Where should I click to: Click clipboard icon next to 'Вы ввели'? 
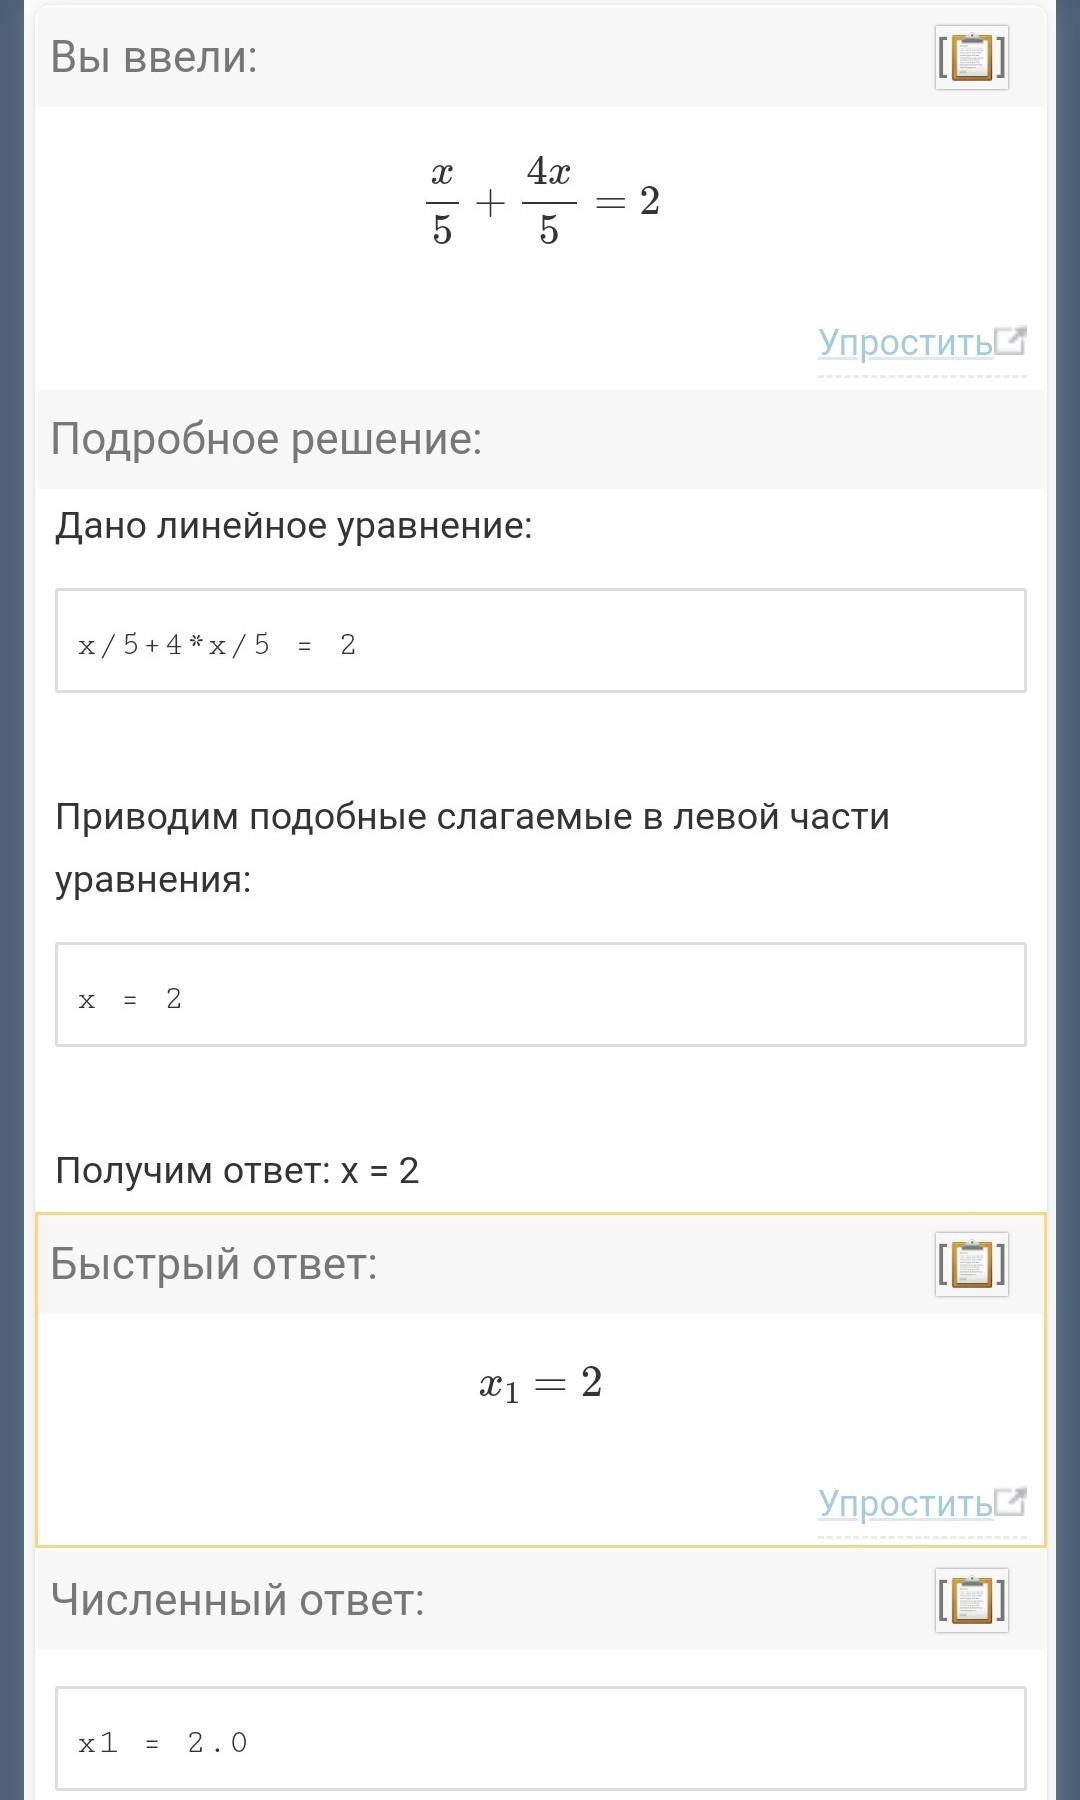(971, 57)
